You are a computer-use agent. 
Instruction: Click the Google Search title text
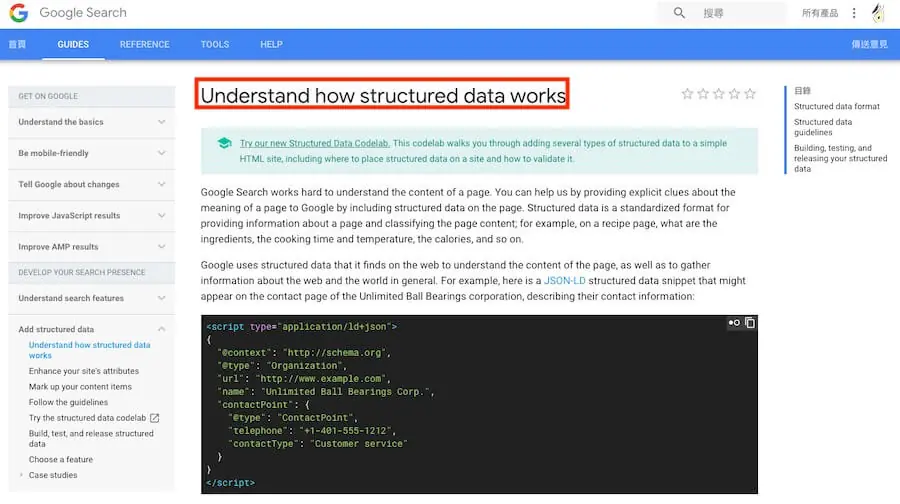click(83, 13)
